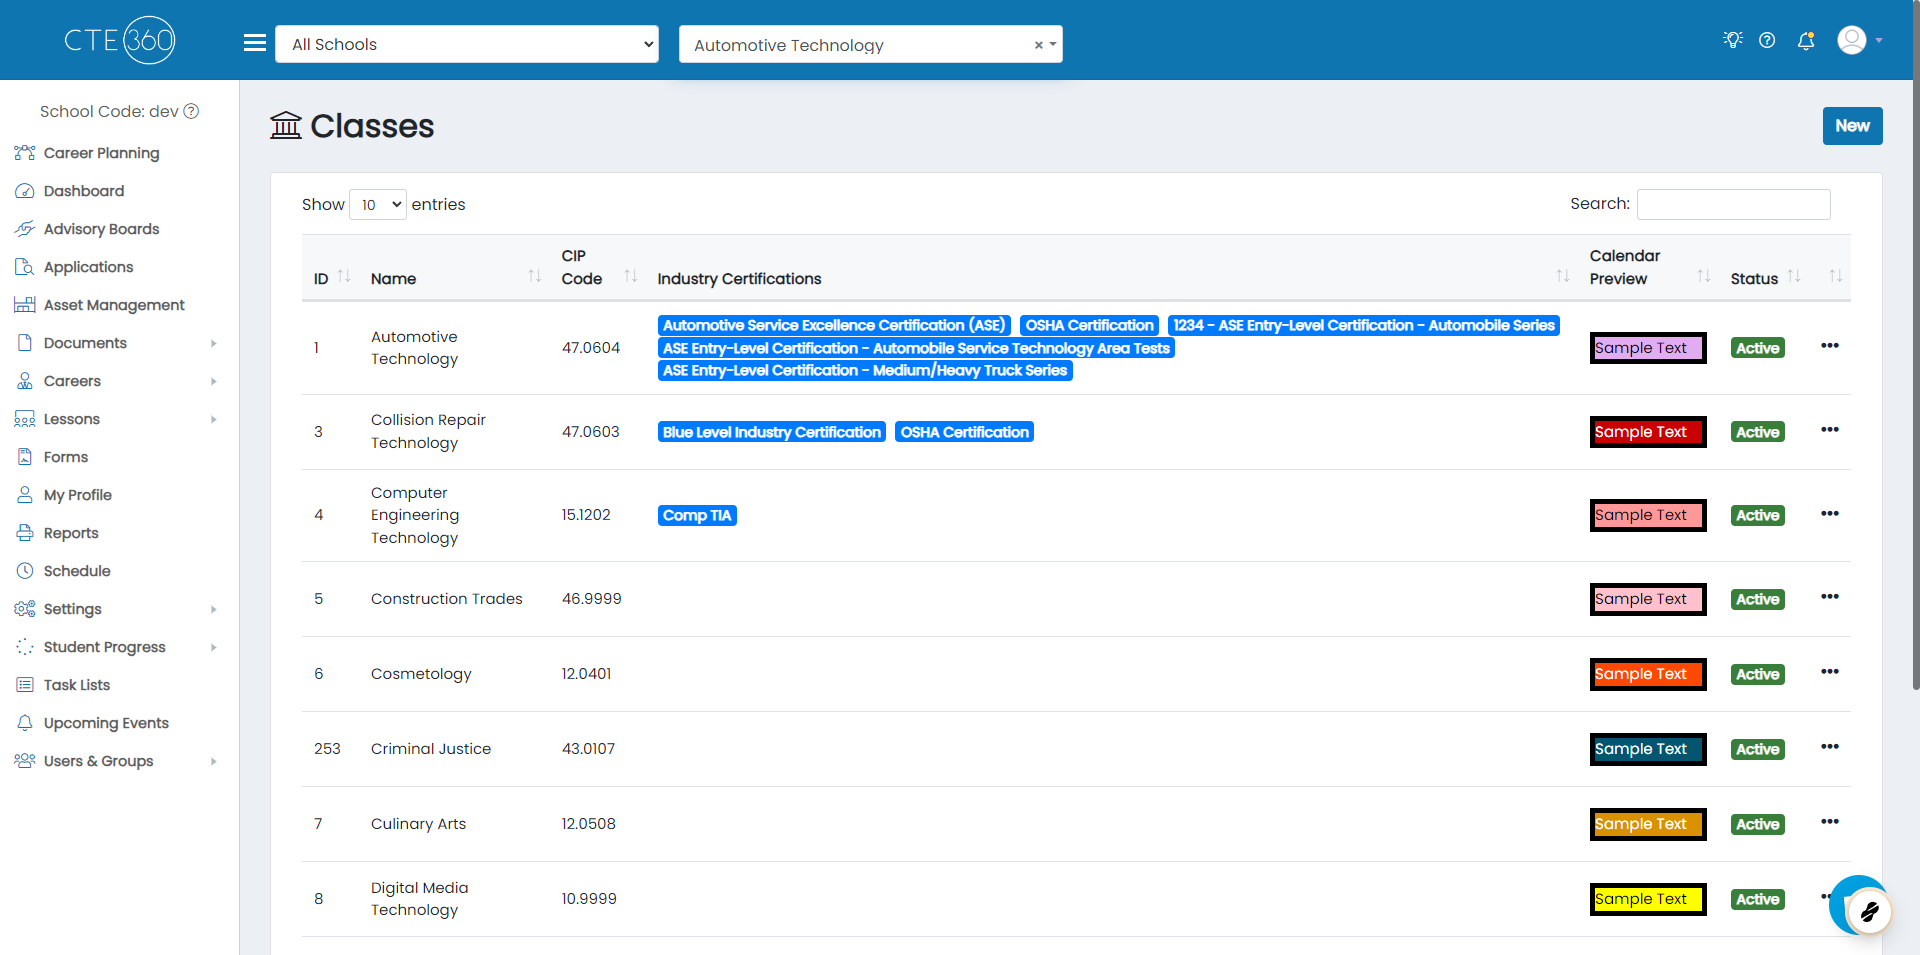The image size is (1920, 955).
Task: Go to Dashboard in the sidebar
Action: 84,191
